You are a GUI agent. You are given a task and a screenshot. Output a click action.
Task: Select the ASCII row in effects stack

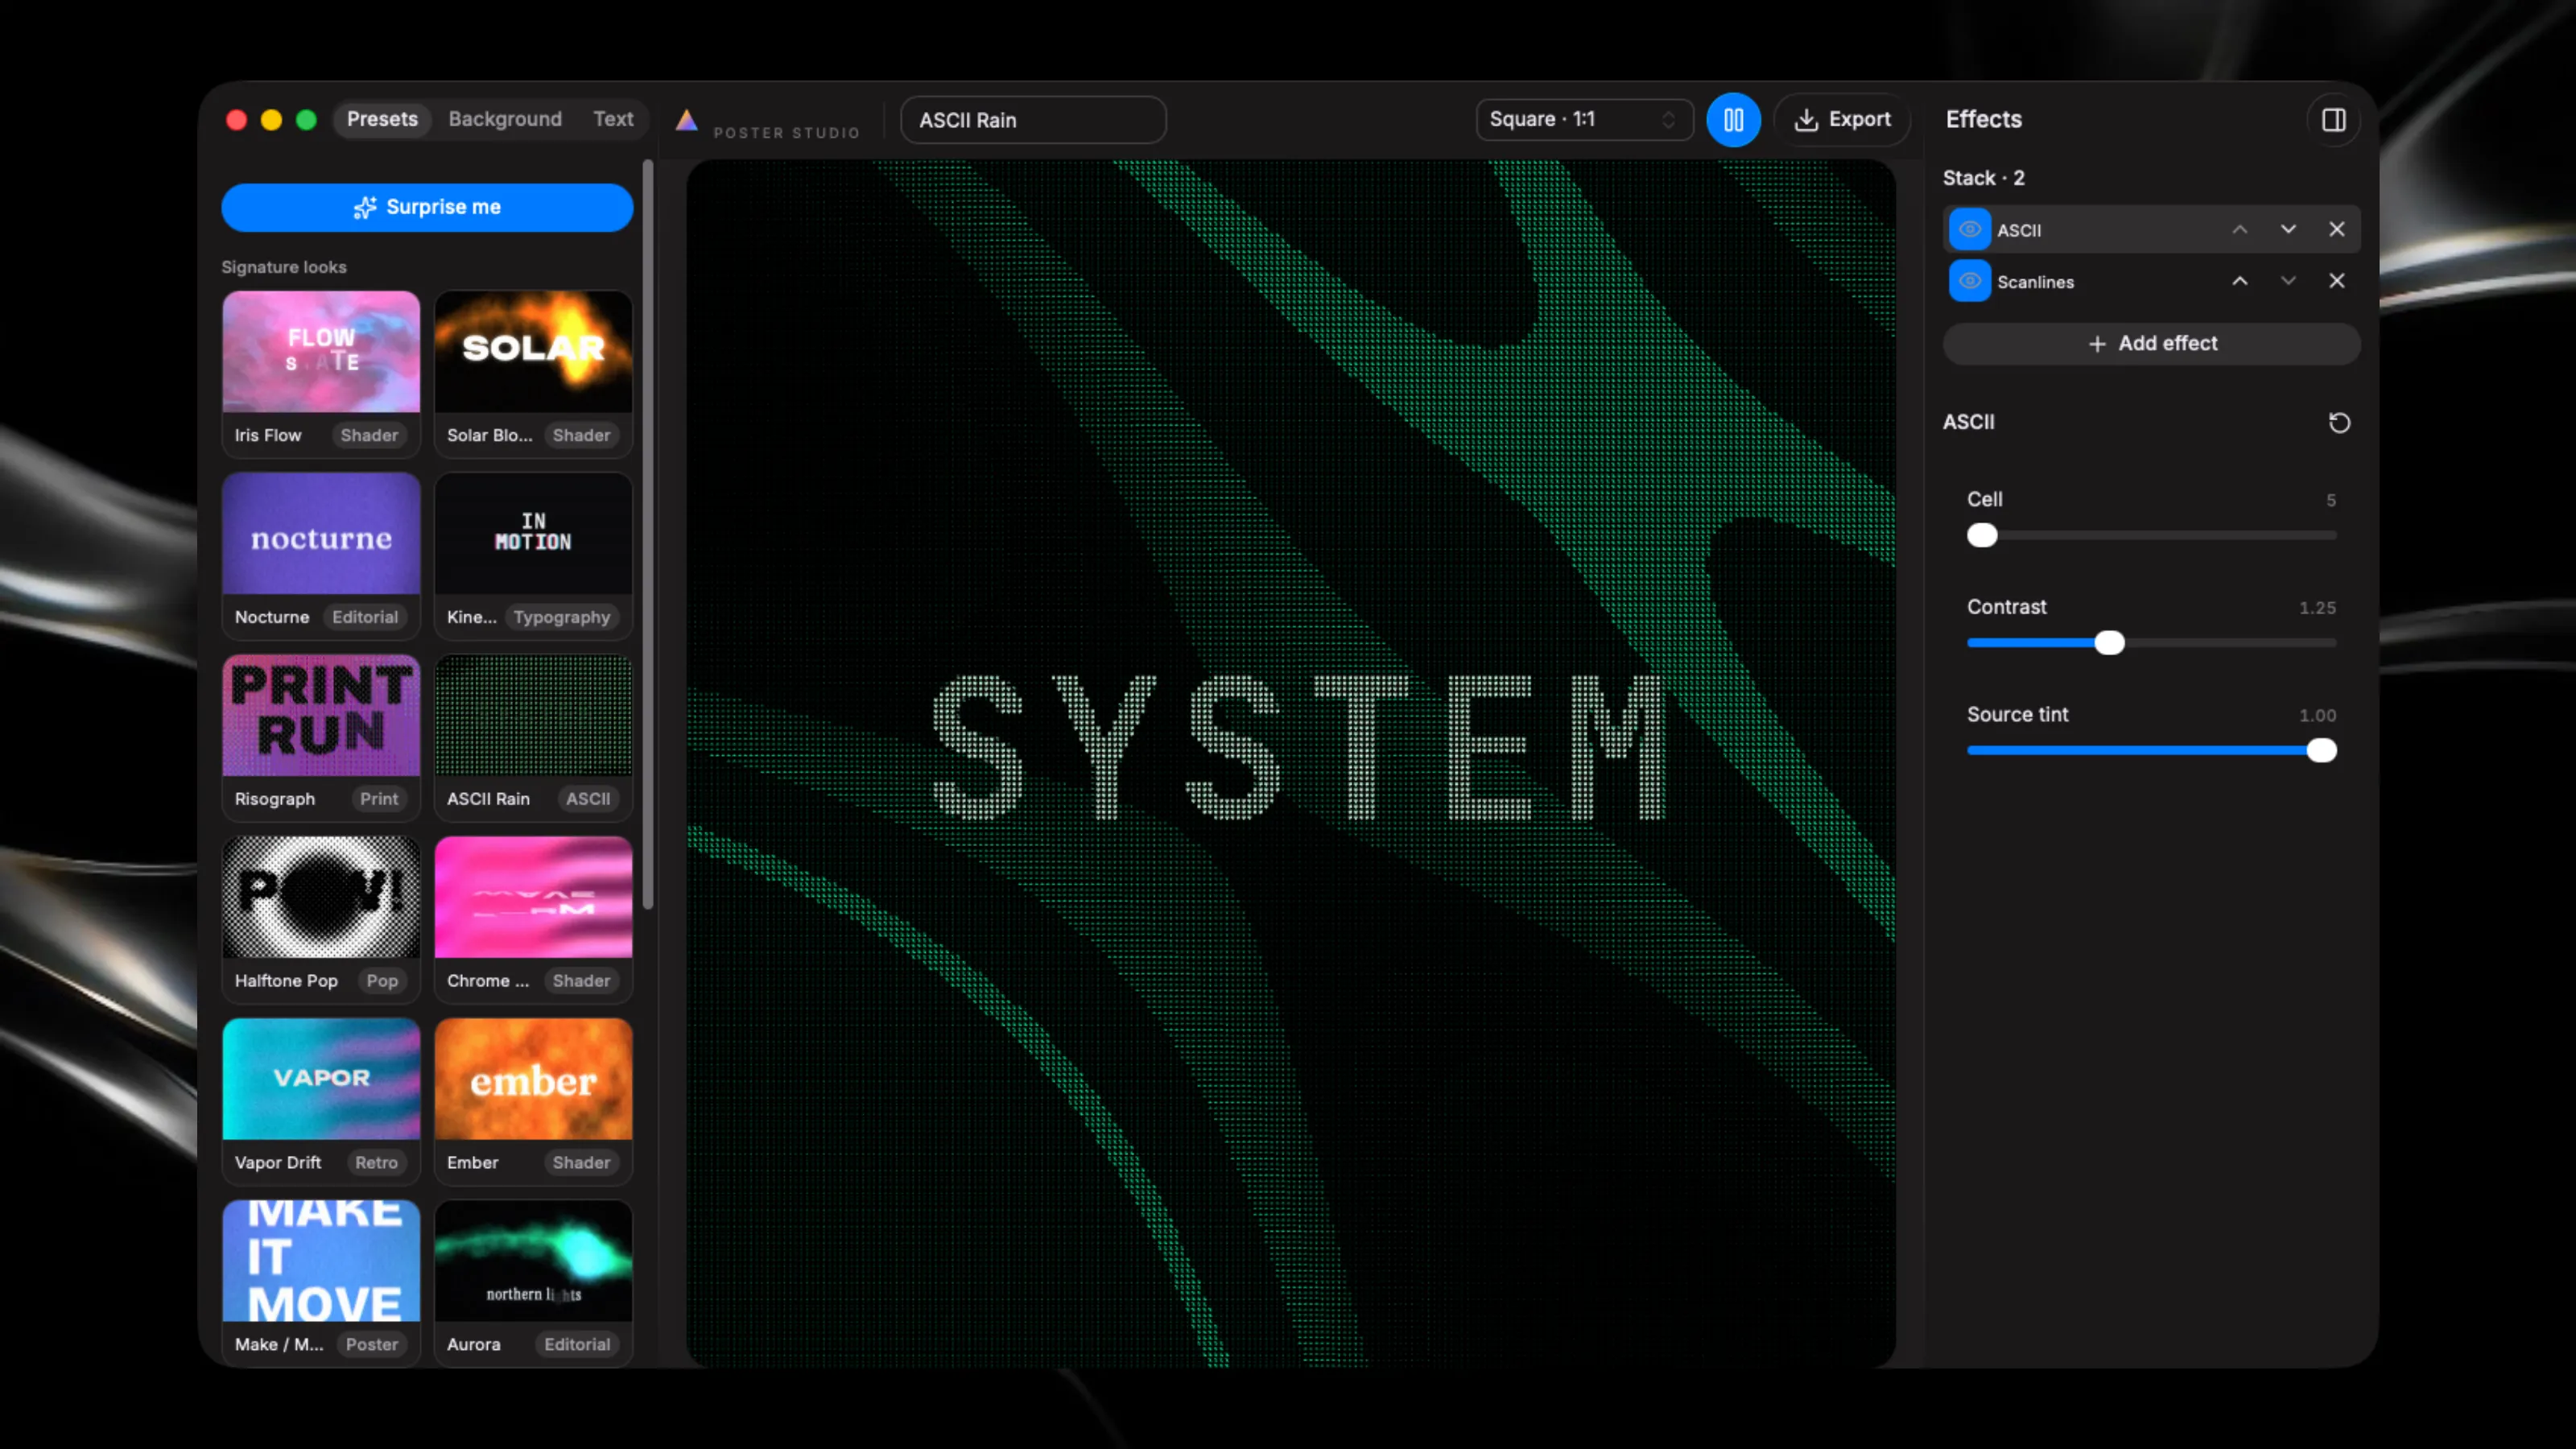(x=2152, y=230)
